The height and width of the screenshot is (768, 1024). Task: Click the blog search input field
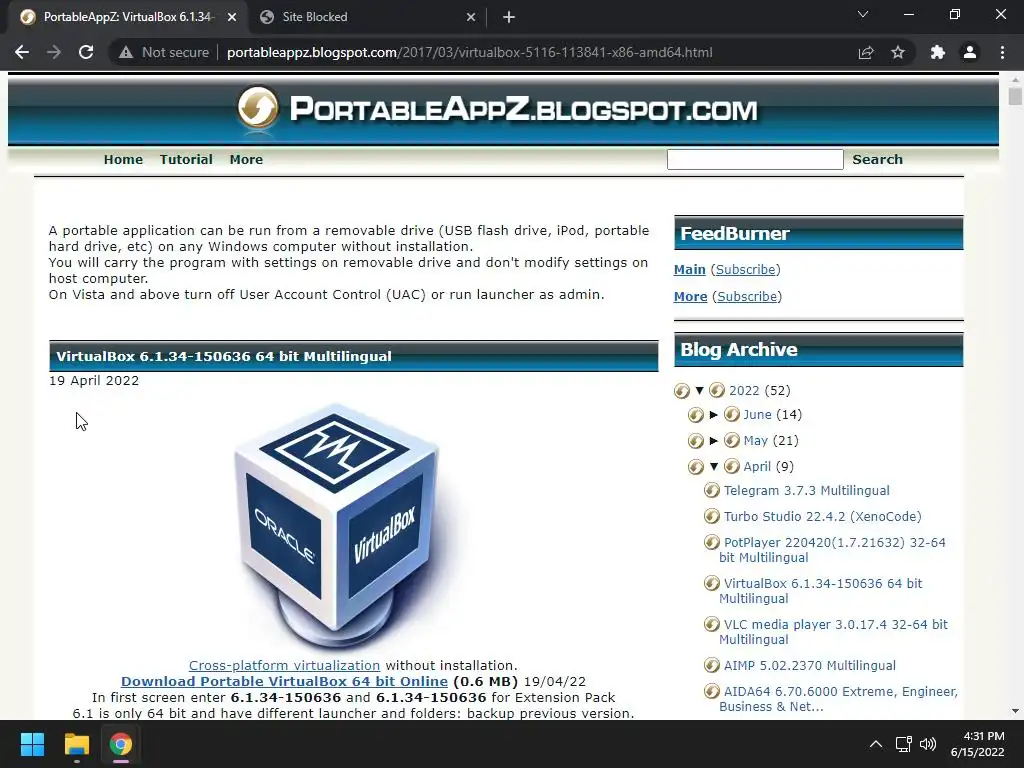click(x=755, y=159)
